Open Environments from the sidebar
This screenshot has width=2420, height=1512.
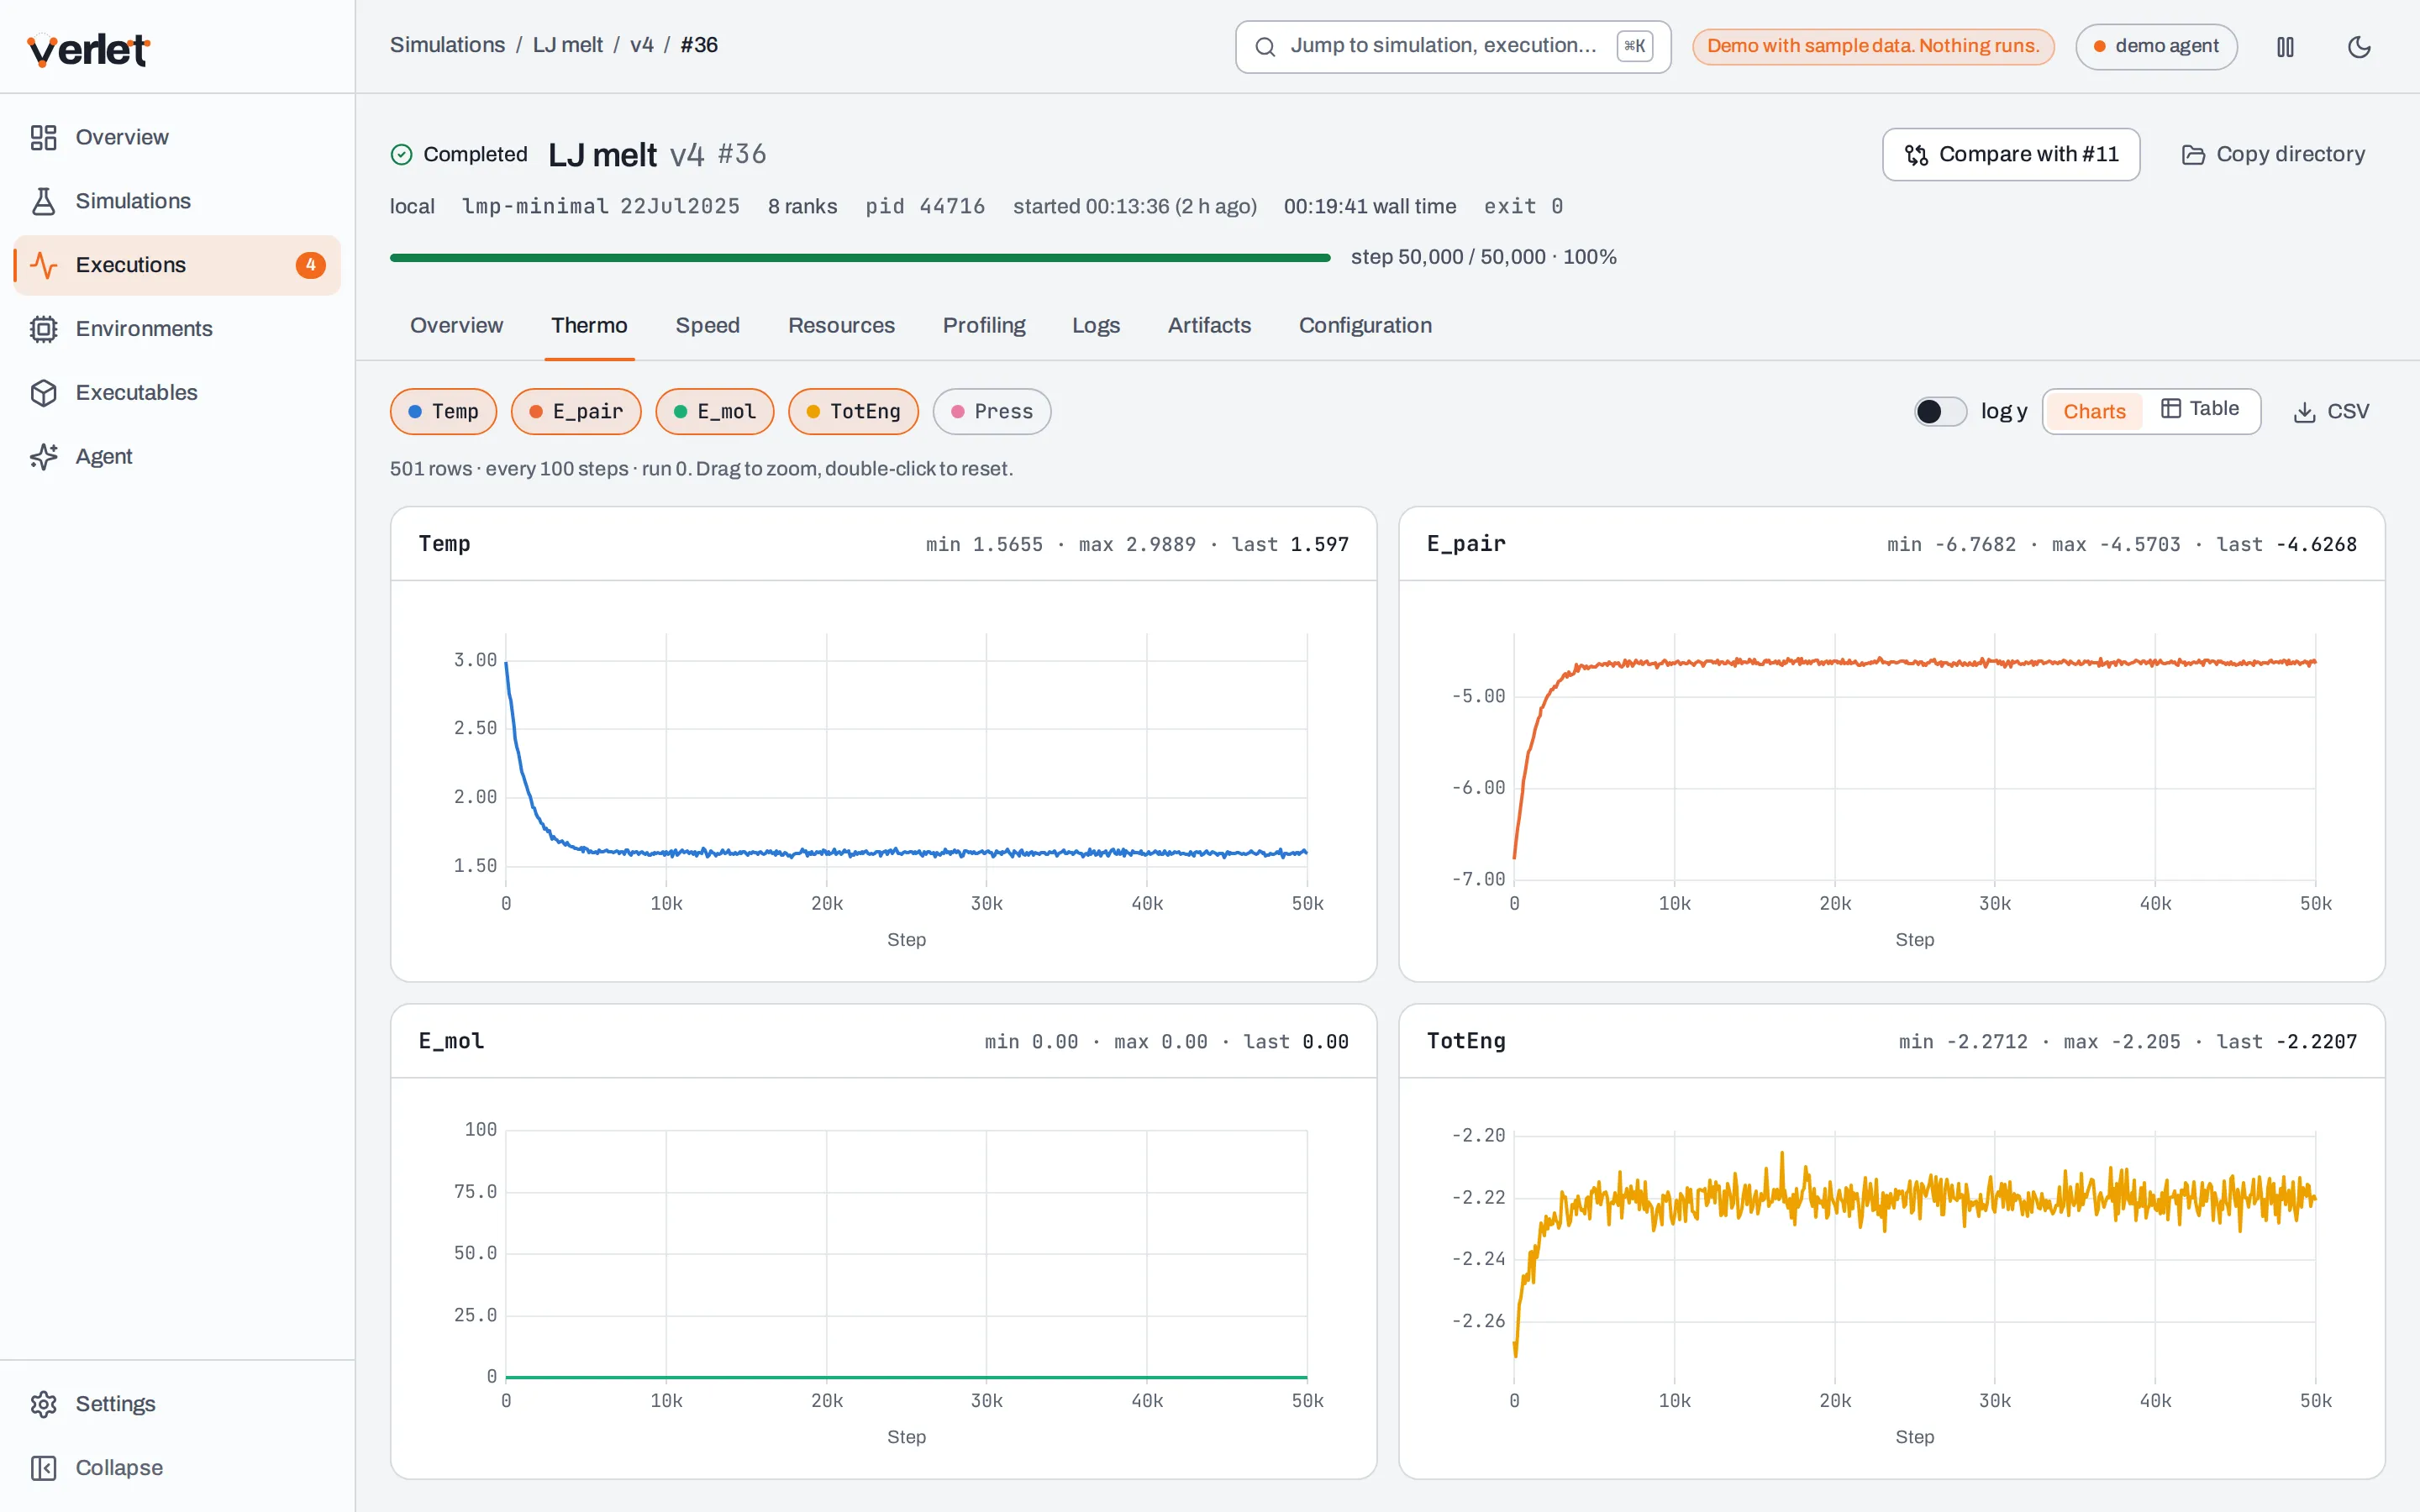[x=177, y=329]
